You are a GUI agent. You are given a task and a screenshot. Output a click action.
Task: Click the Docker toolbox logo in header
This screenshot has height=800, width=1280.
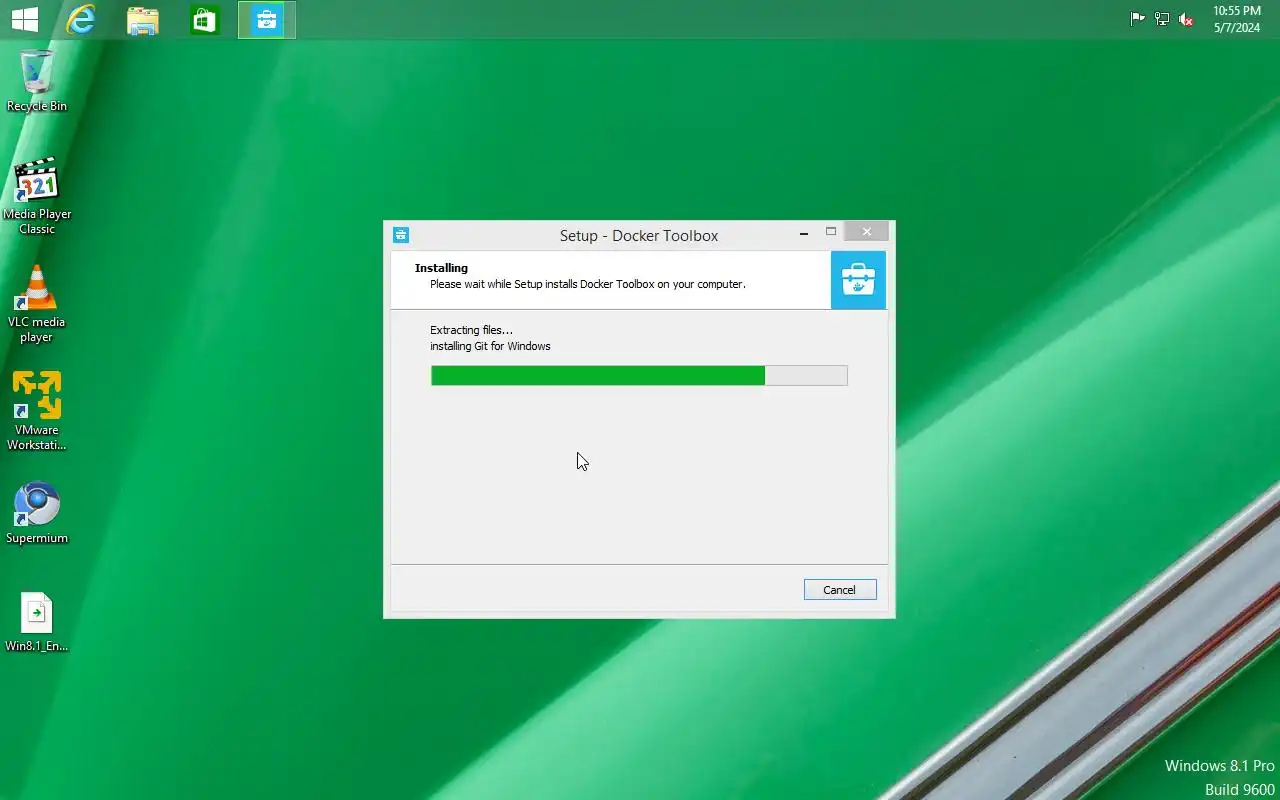pyautogui.click(x=858, y=280)
